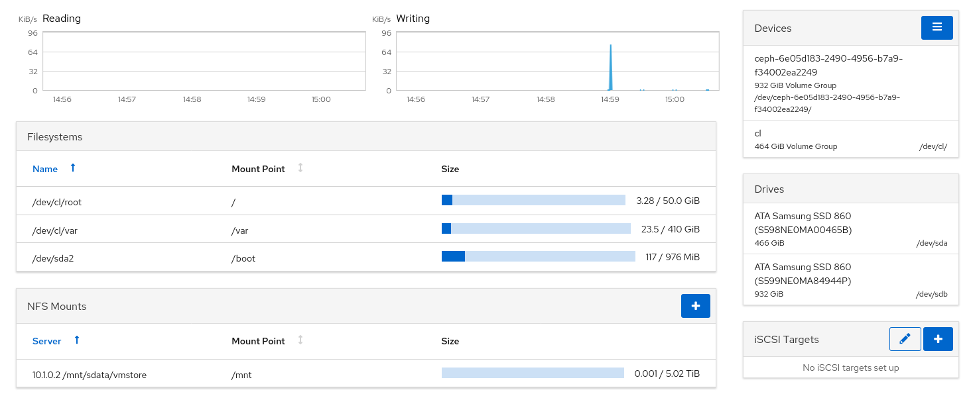The height and width of the screenshot is (393, 974).
Task: Edit iSCSI initiator name with pencil icon
Action: pyautogui.click(x=905, y=339)
